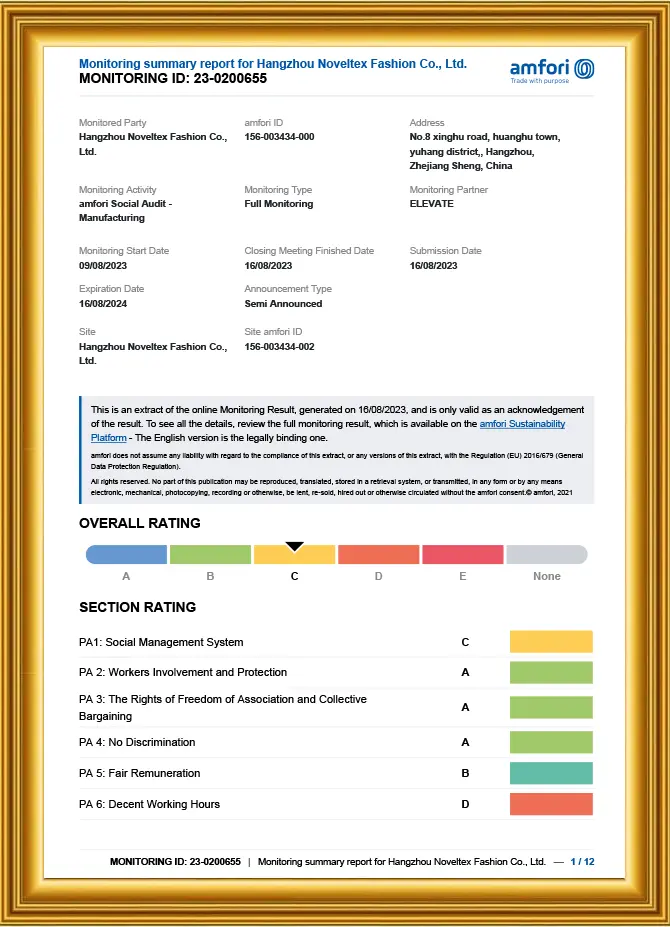Click the rating letter D for Decent Working Hours
This screenshot has width=670, height=927.
(465, 804)
